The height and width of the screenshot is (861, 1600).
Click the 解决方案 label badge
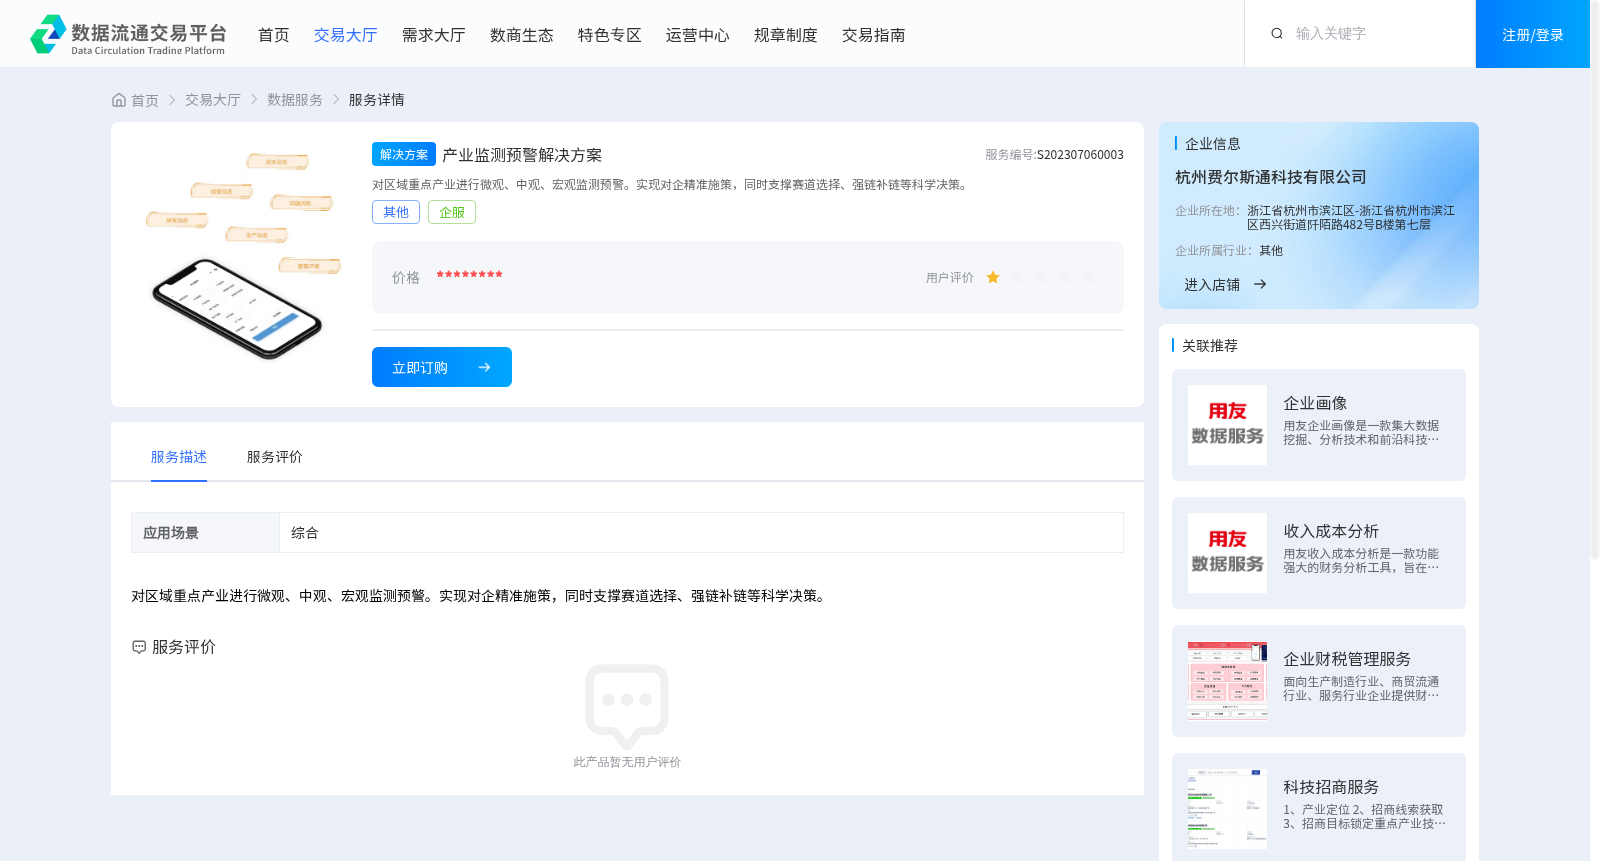(404, 154)
